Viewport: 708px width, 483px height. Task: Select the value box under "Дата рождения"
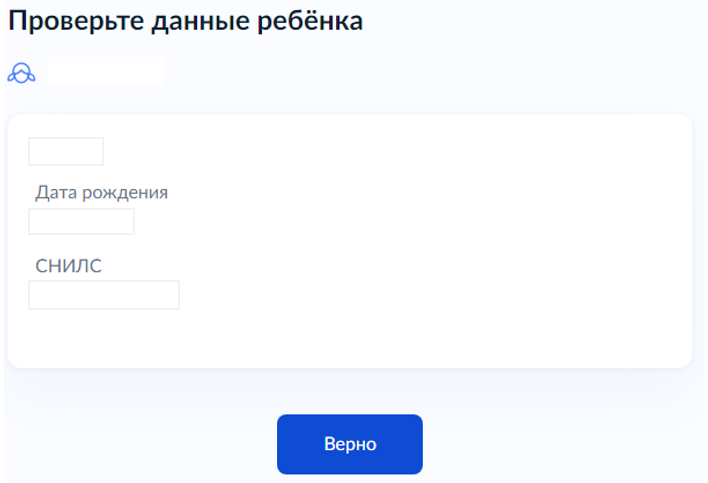tap(81, 222)
